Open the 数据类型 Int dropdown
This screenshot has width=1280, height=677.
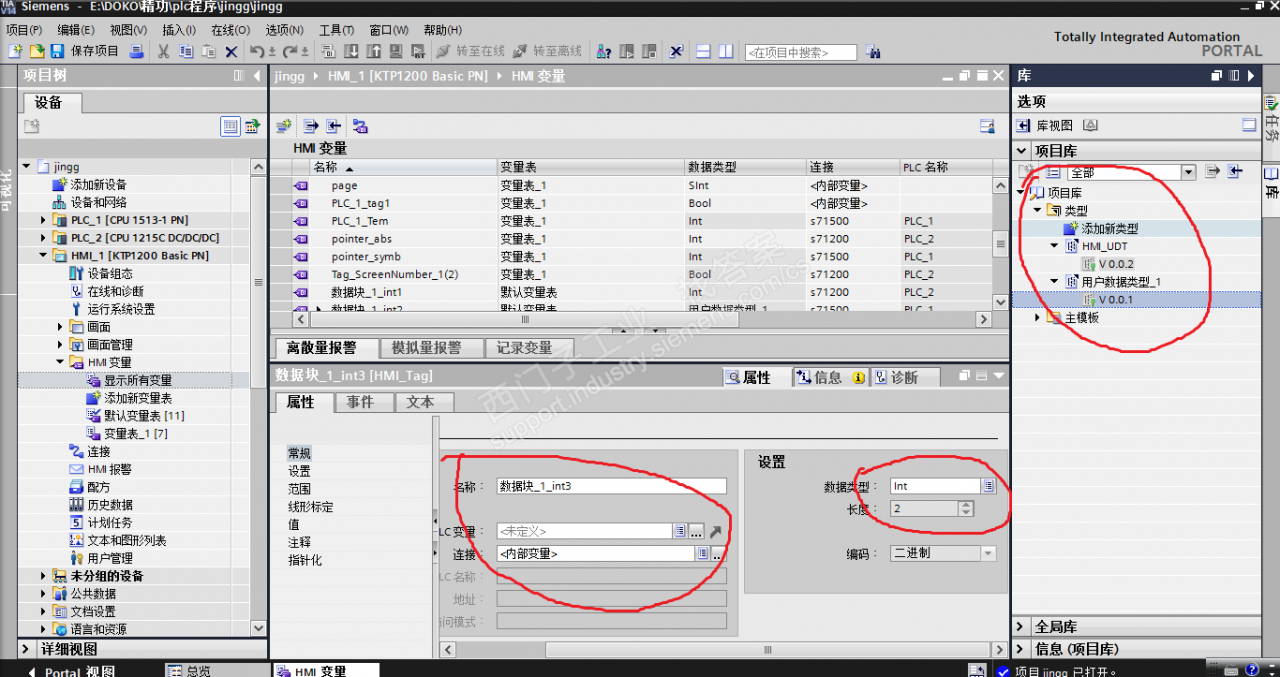tap(987, 487)
